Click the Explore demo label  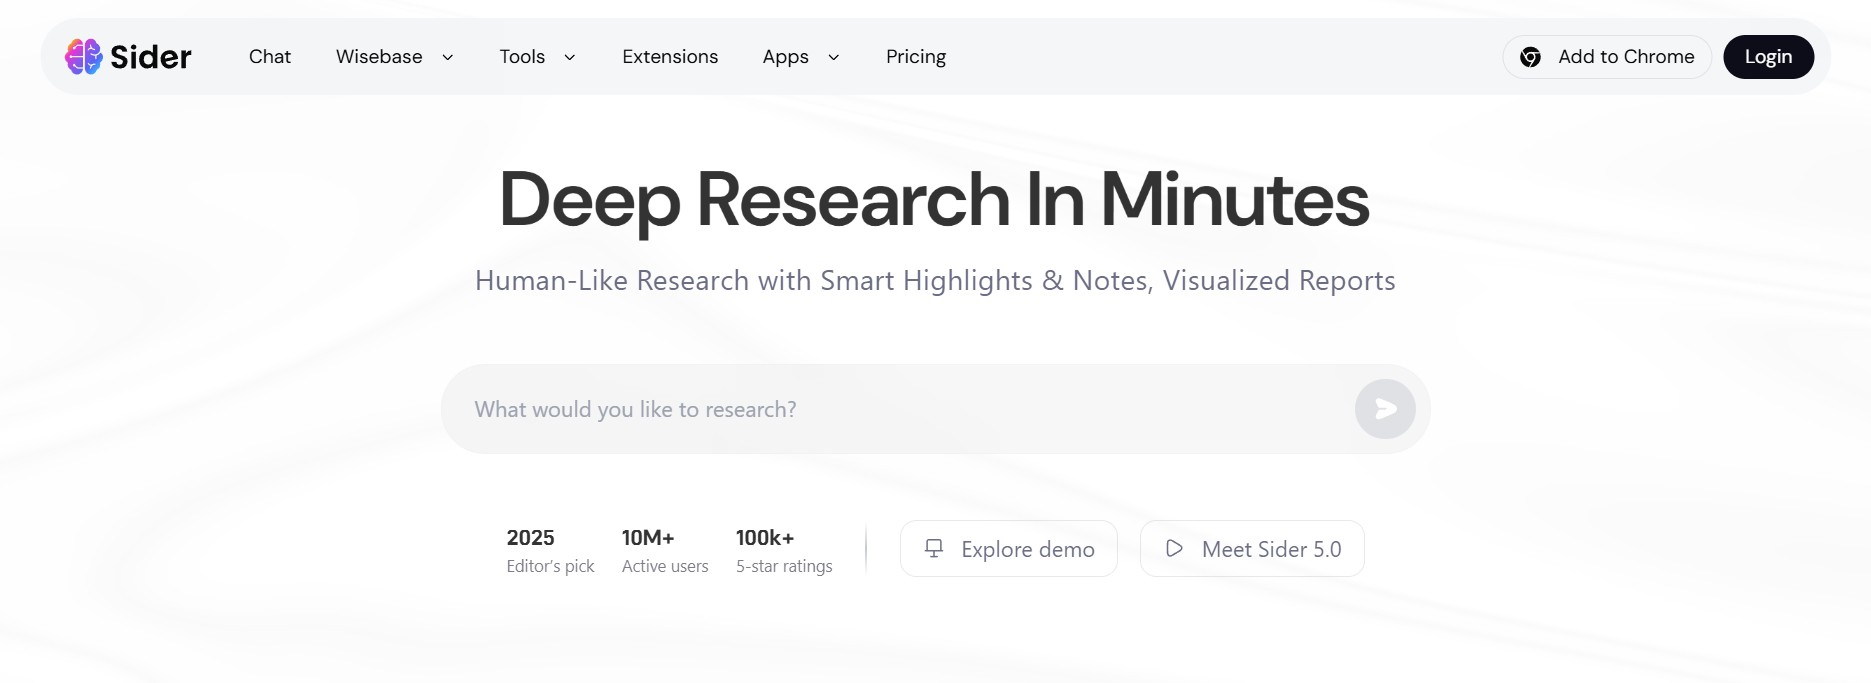(x=1028, y=549)
